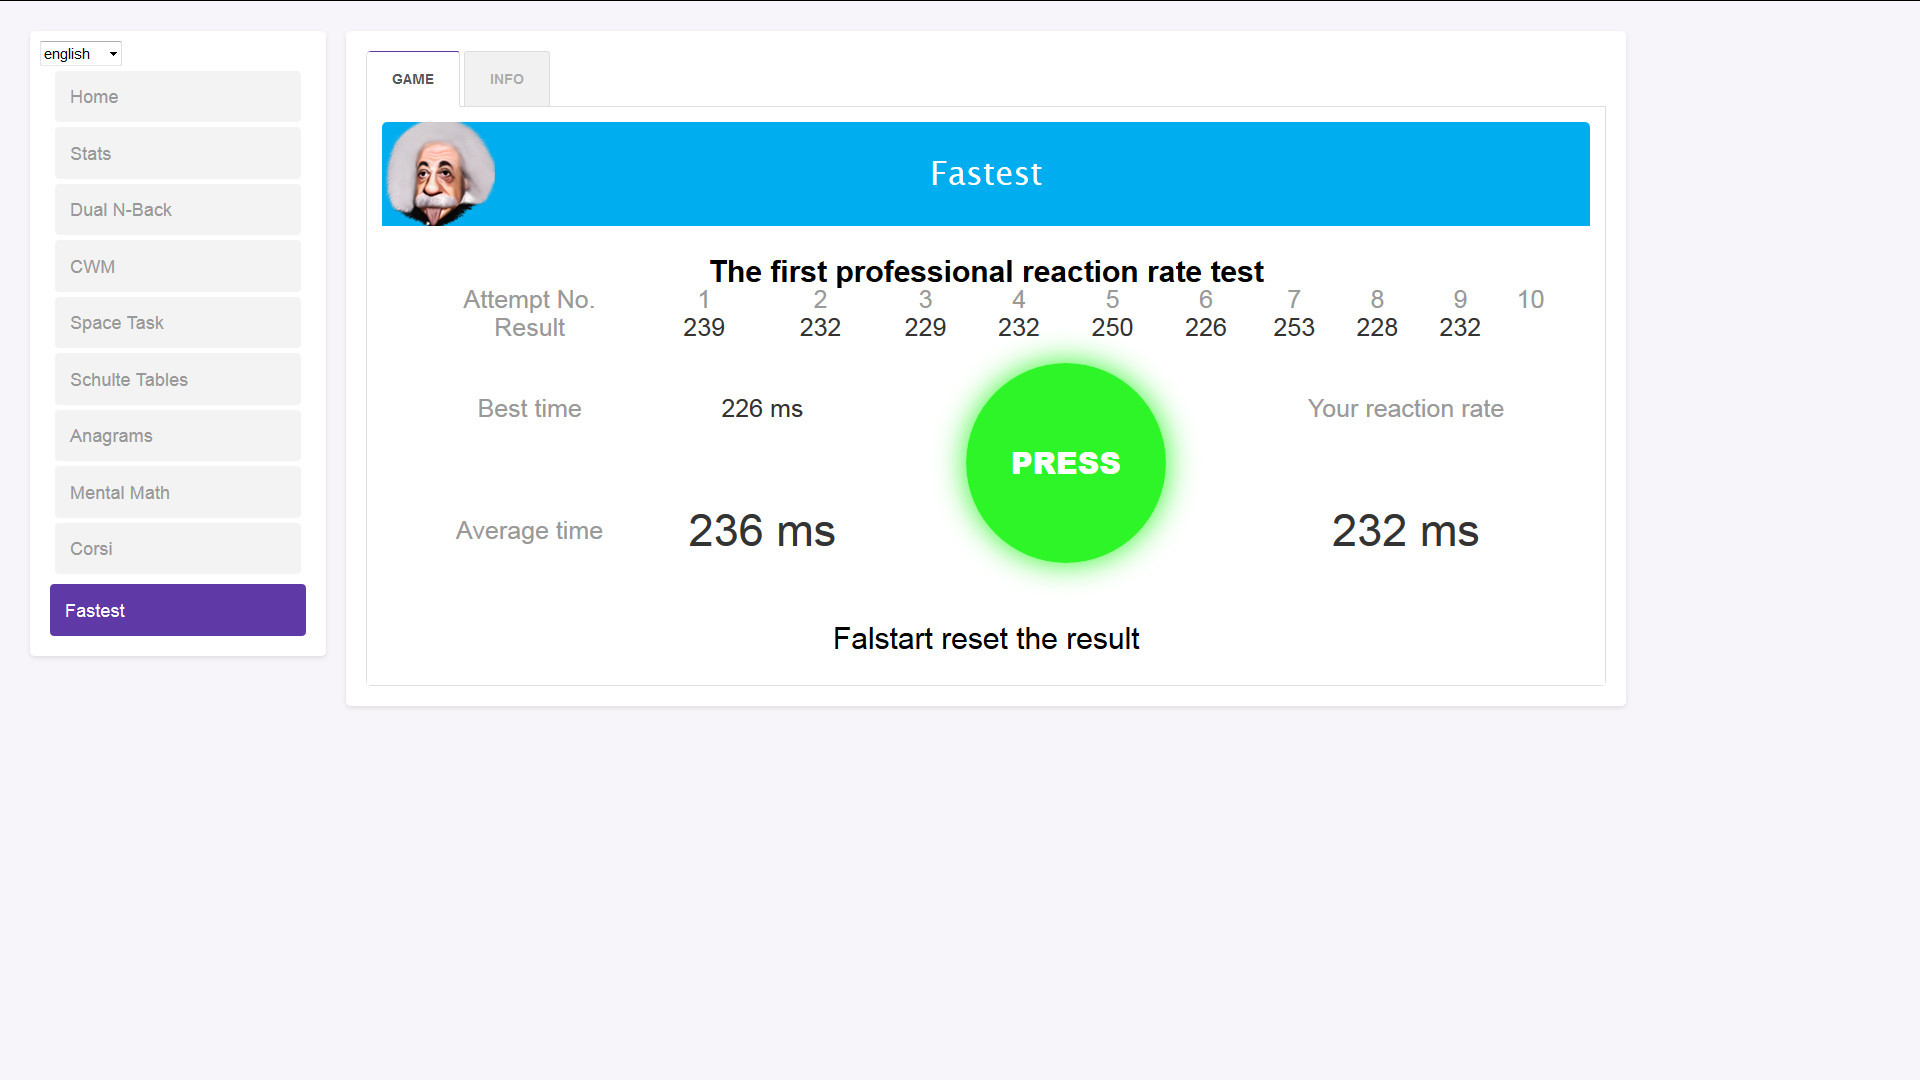
Task: Choose Anagrams in sidebar
Action: 177,436
